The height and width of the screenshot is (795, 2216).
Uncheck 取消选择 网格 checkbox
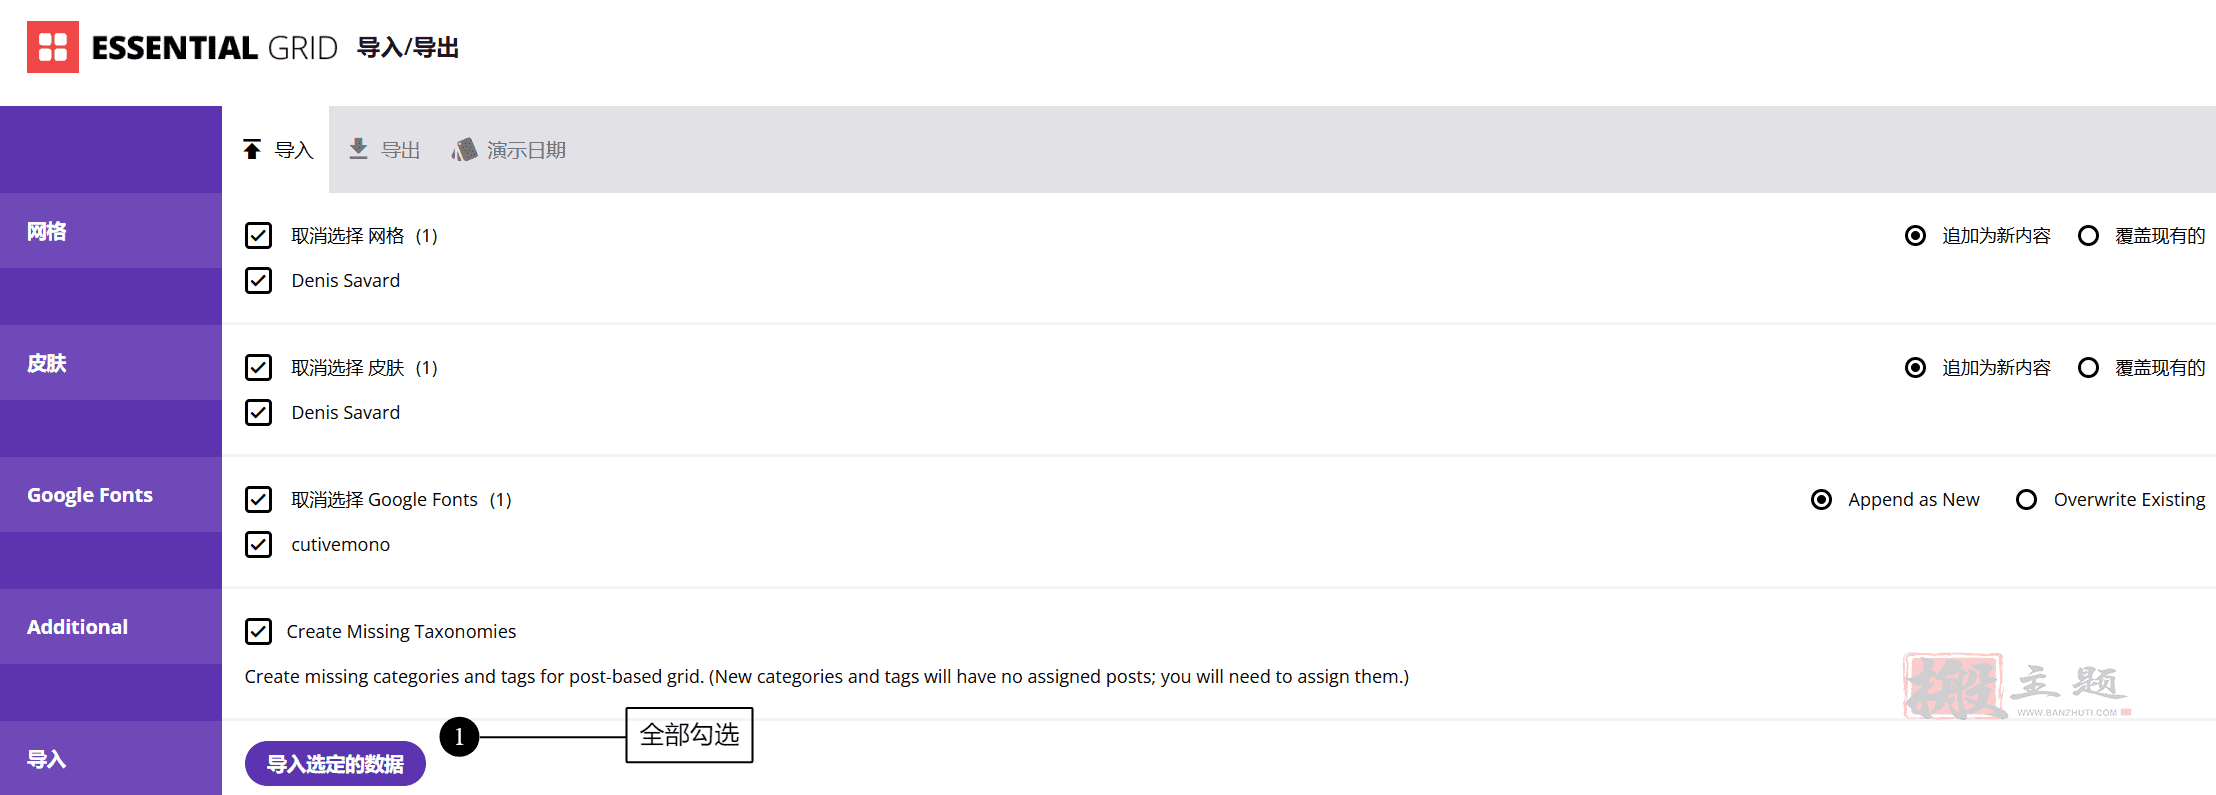(x=258, y=236)
